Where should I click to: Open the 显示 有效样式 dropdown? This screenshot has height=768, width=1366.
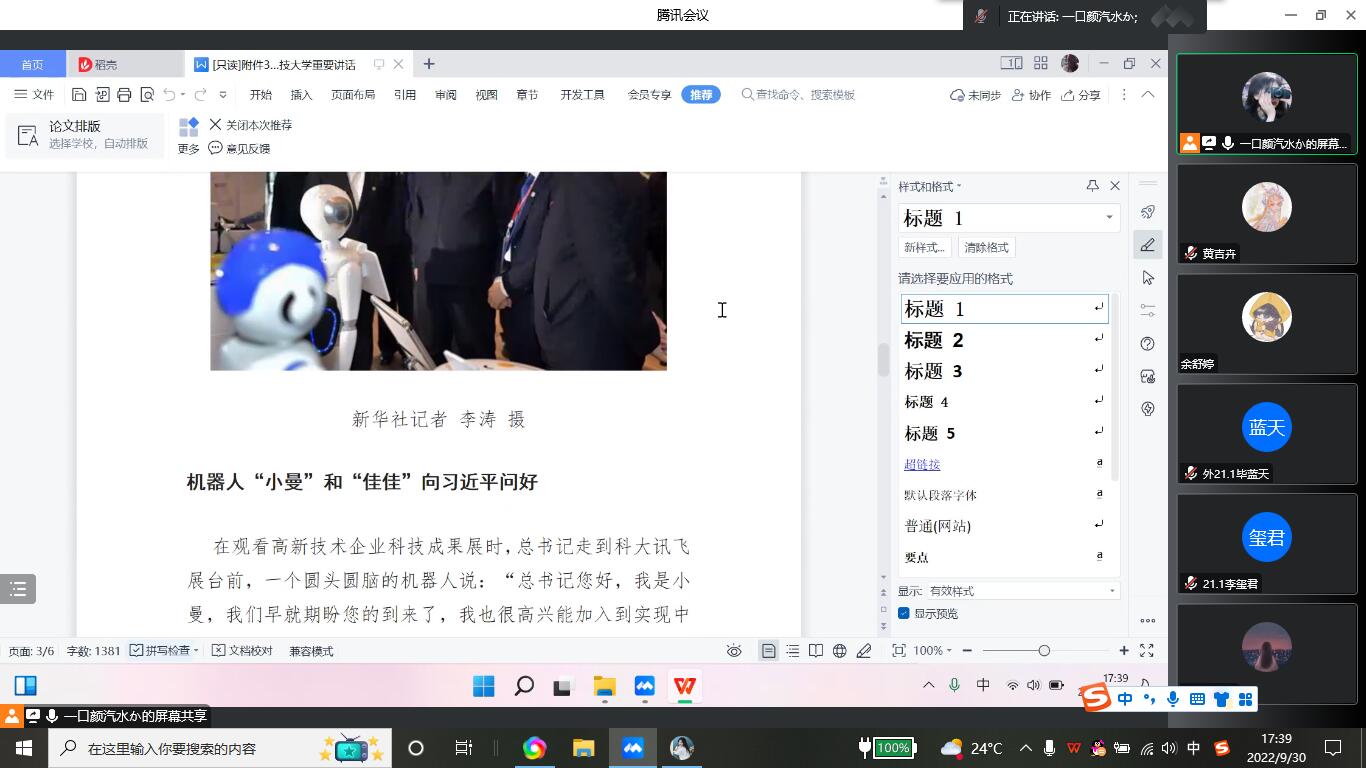click(x=1022, y=591)
